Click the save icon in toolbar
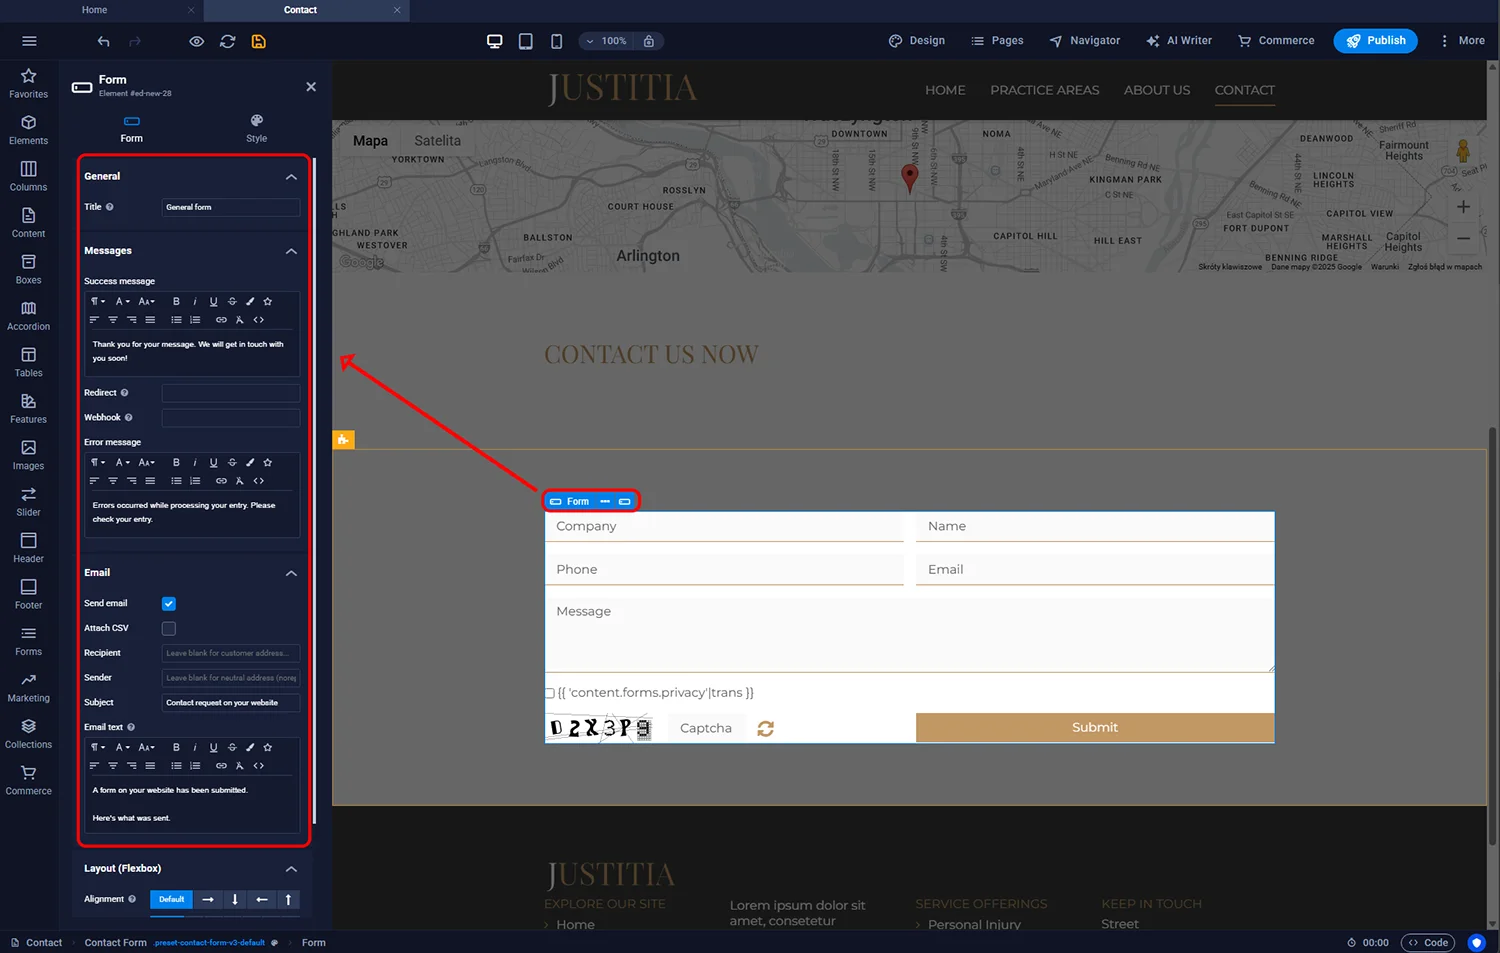 (x=258, y=41)
